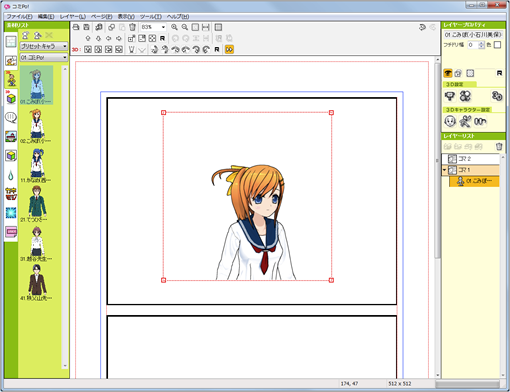
Task: Click the right arrow move icon
Action: point(119,38)
